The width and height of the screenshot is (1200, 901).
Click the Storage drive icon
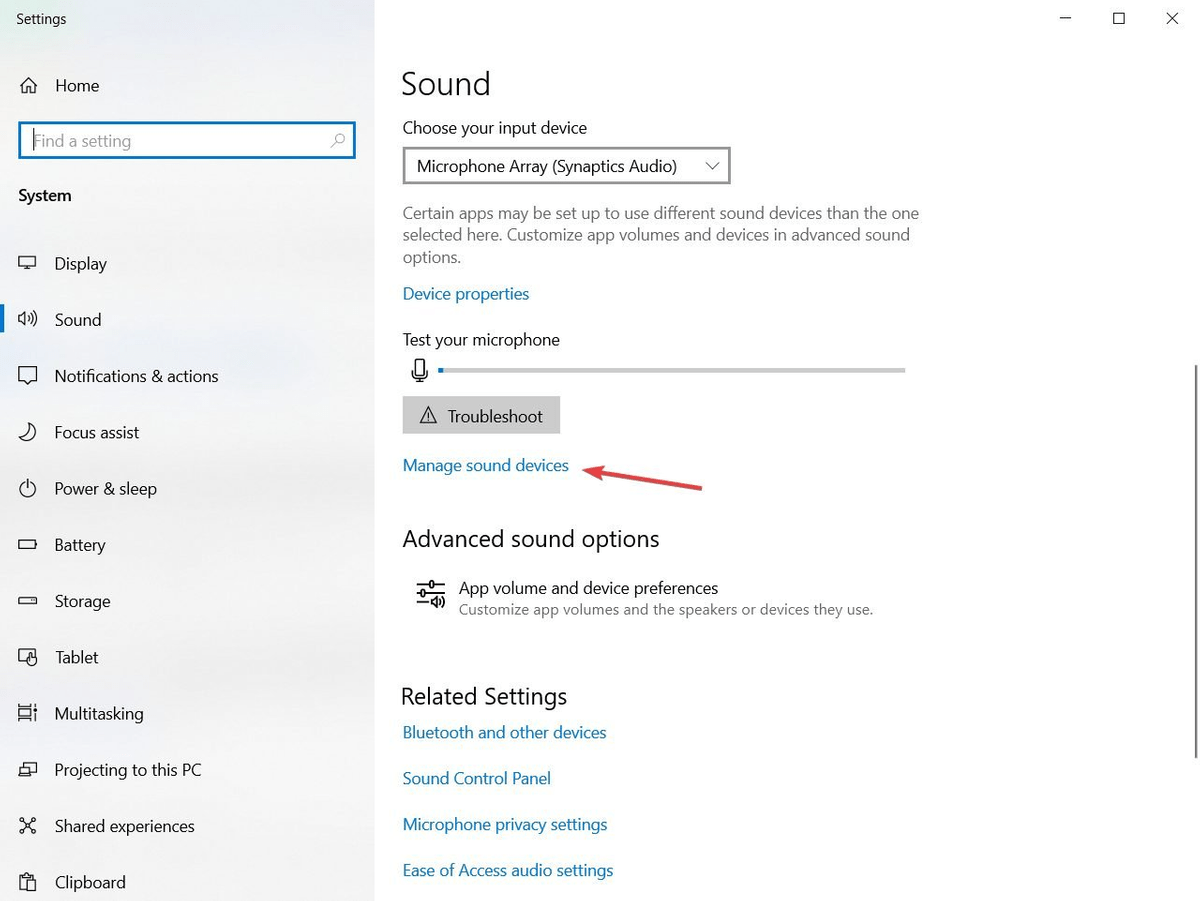pos(28,601)
